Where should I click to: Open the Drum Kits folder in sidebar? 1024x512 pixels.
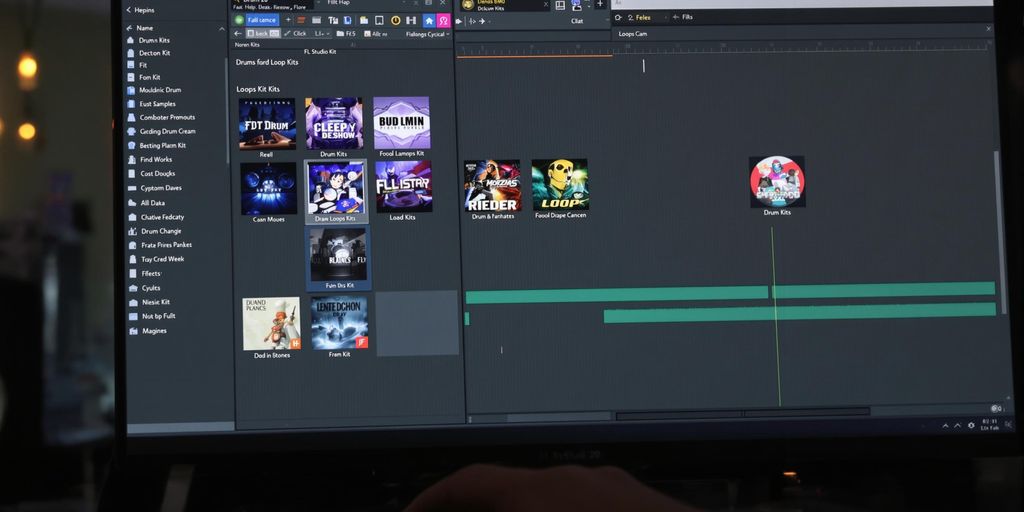coord(154,40)
